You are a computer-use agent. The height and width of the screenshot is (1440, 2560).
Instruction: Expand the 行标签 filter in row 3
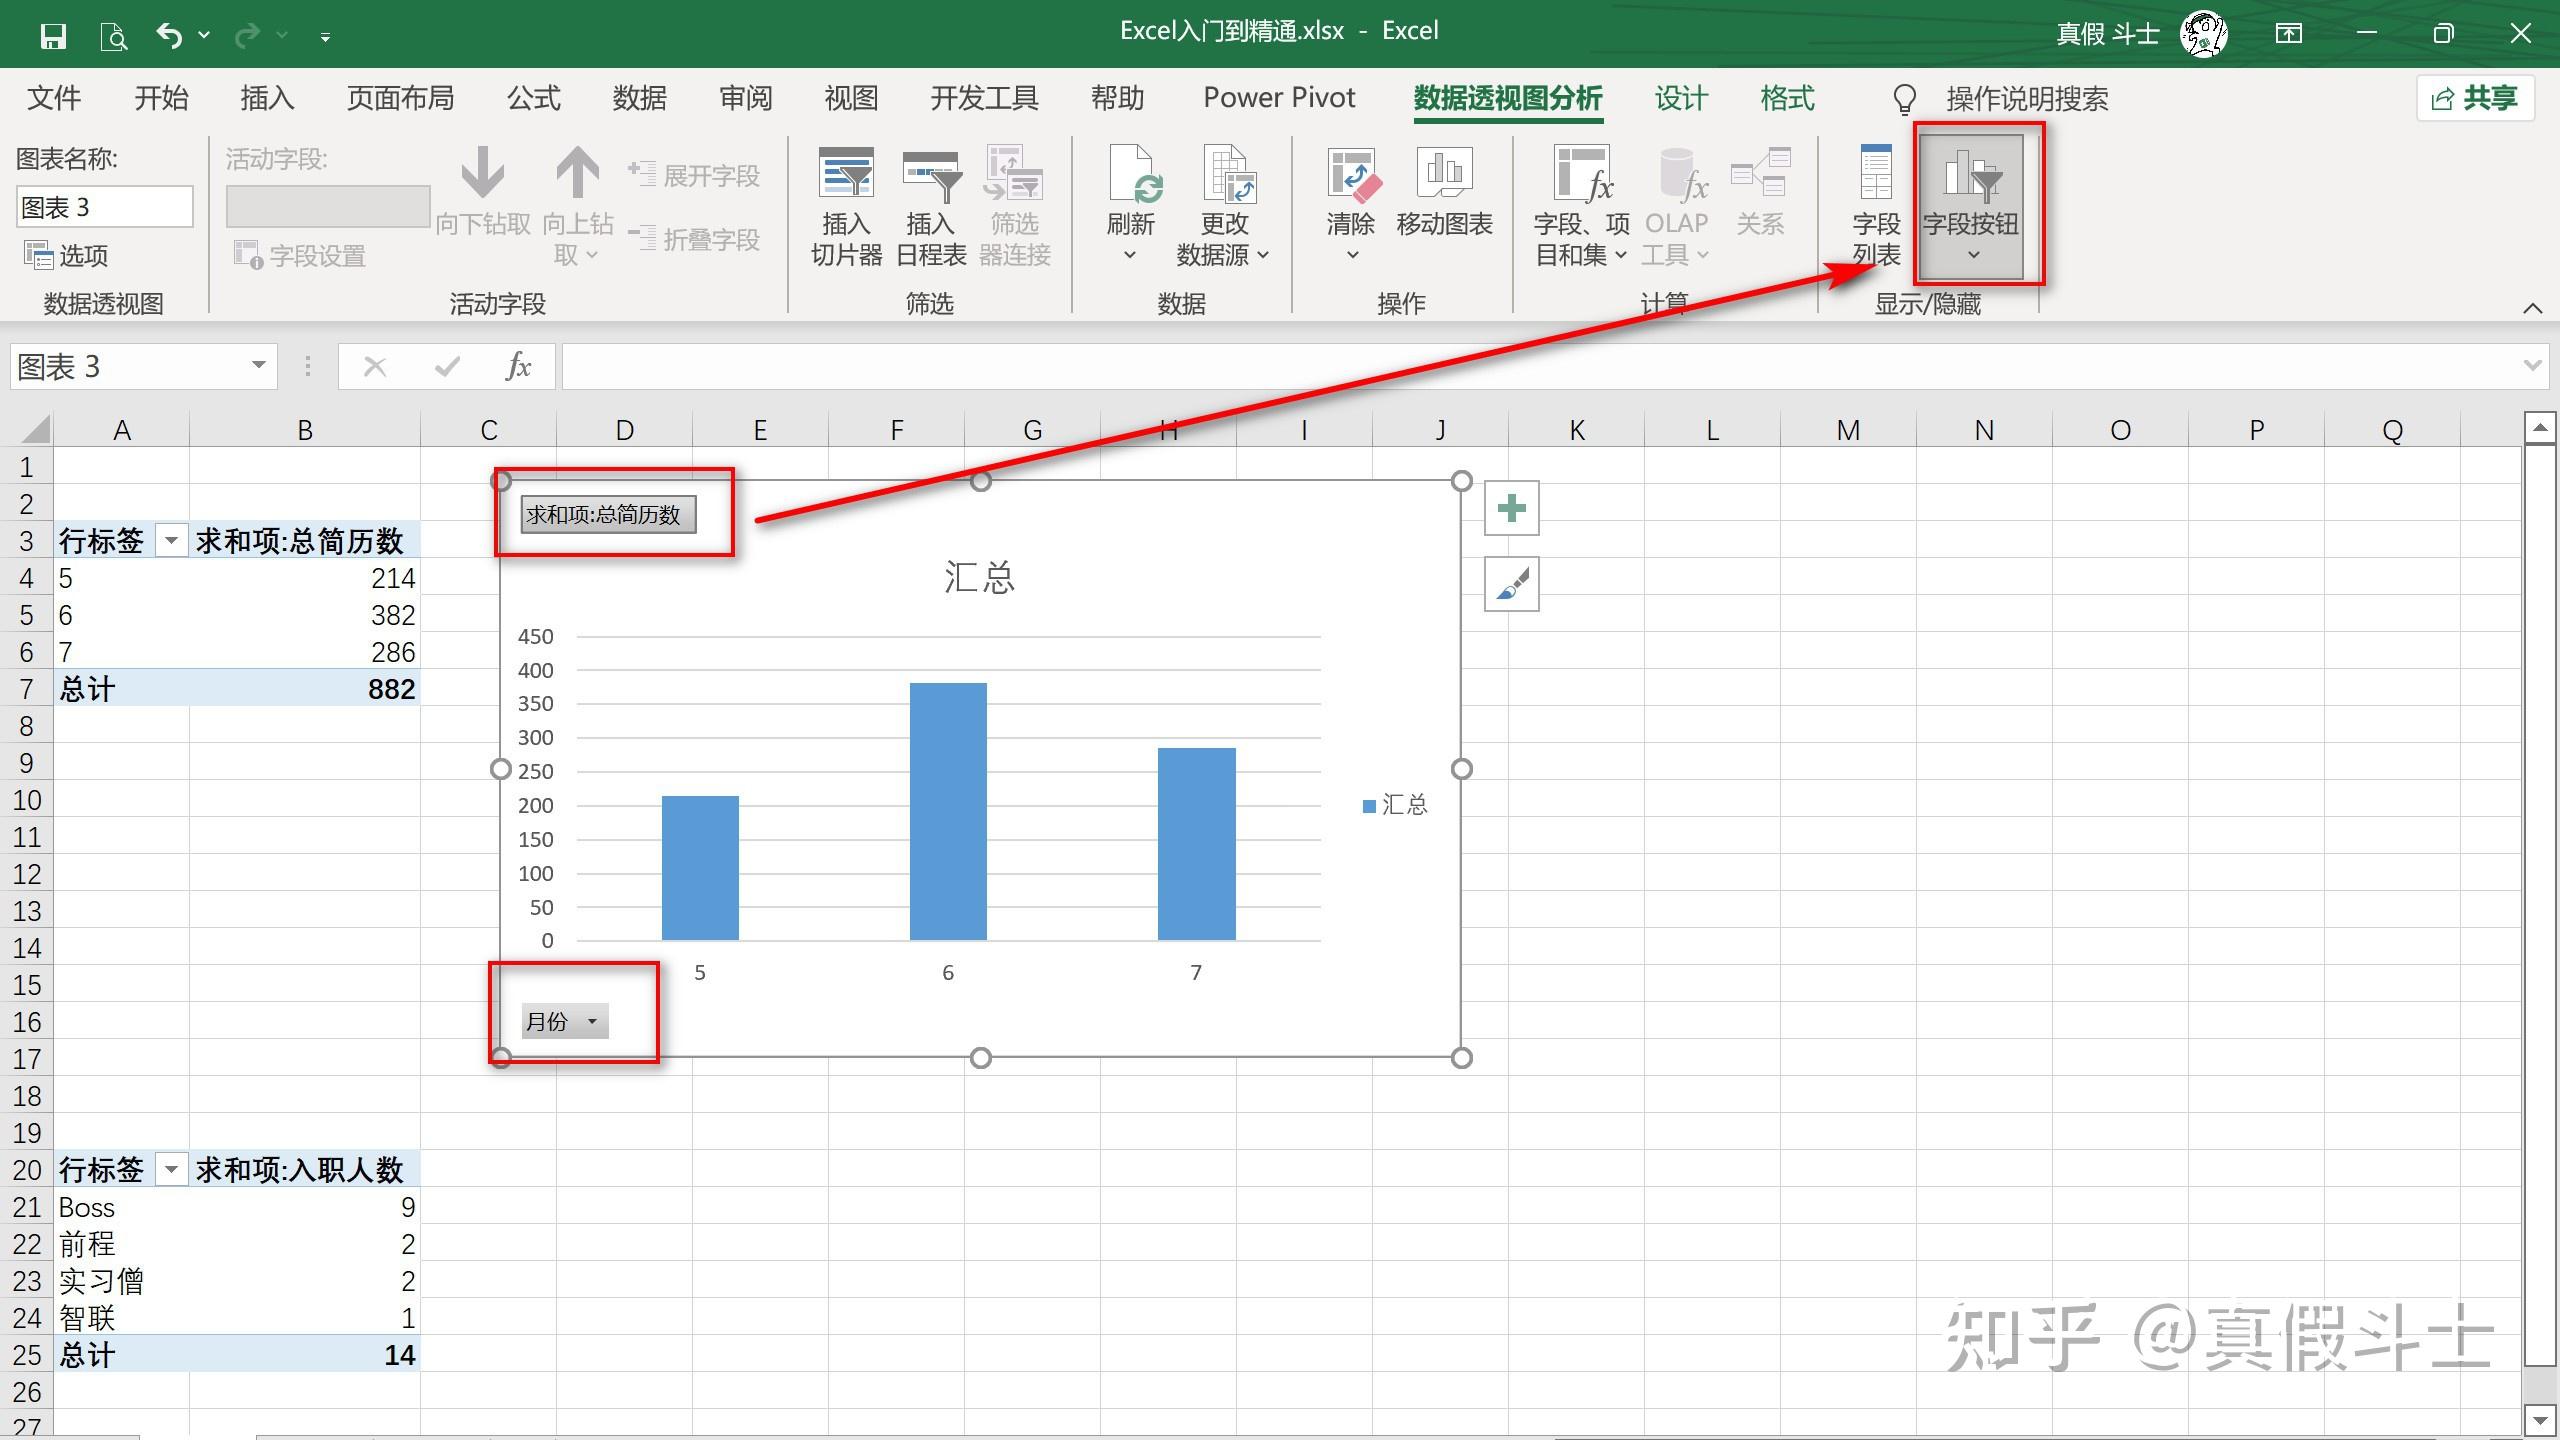(x=171, y=541)
